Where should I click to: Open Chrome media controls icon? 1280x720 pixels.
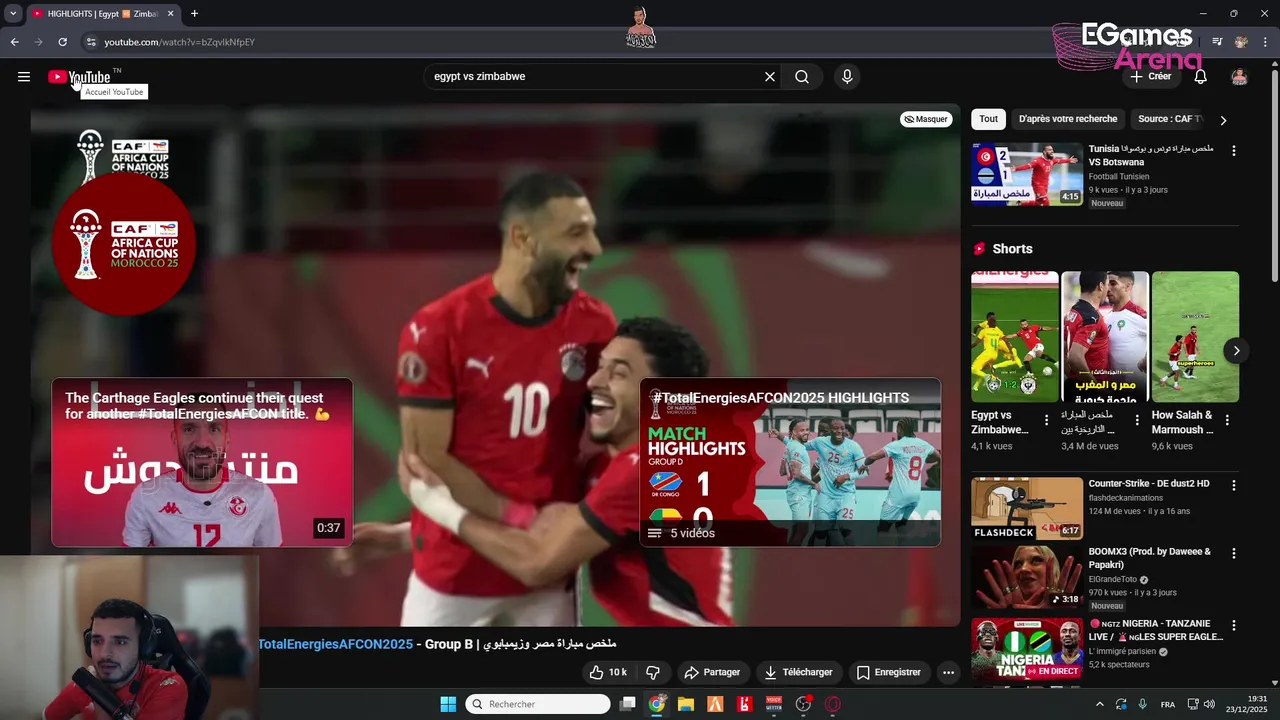point(1217,42)
